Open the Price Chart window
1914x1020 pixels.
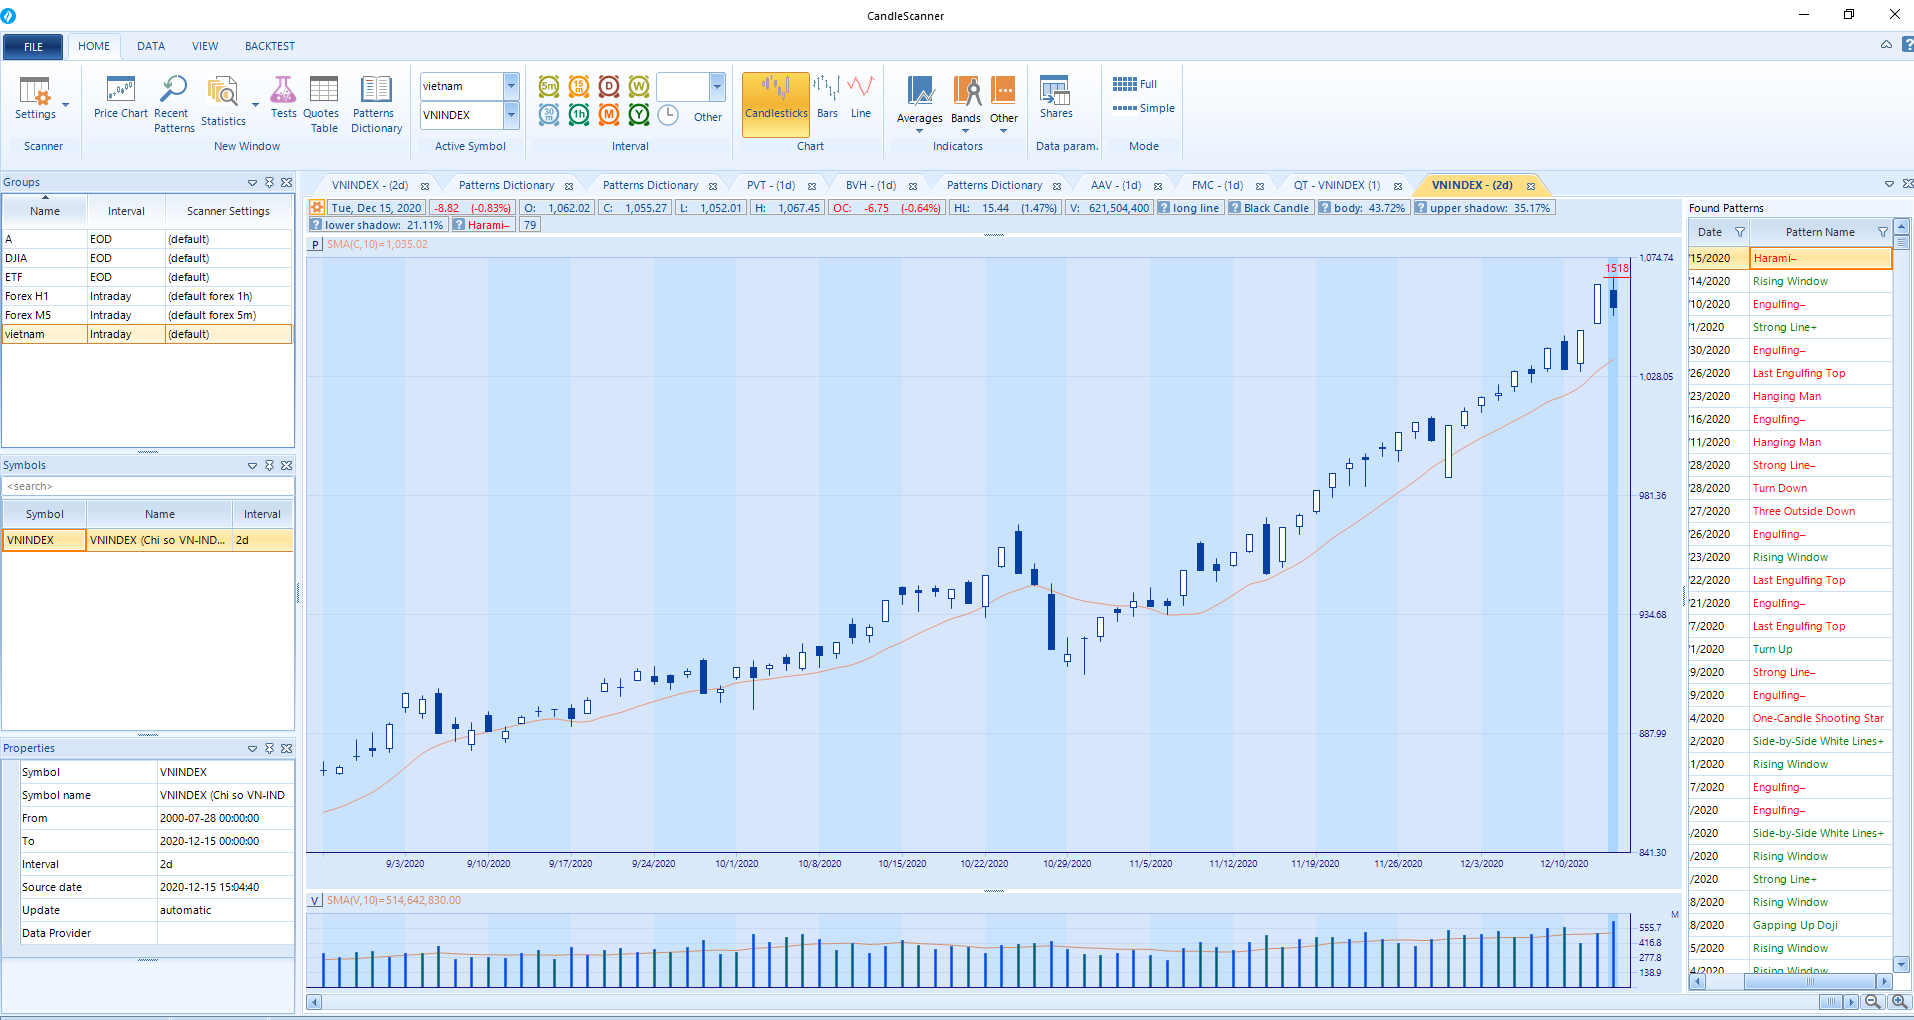tap(120, 99)
